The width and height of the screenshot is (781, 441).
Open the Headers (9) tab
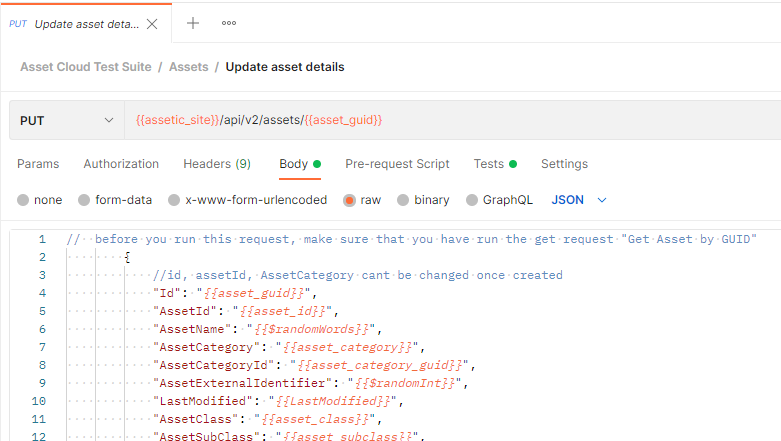[217, 164]
